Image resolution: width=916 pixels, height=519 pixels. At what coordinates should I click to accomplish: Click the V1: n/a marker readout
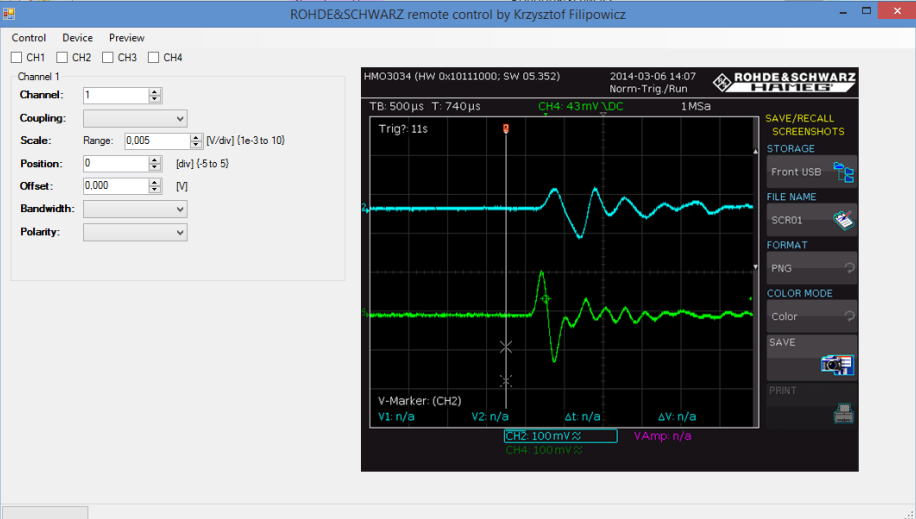396,417
